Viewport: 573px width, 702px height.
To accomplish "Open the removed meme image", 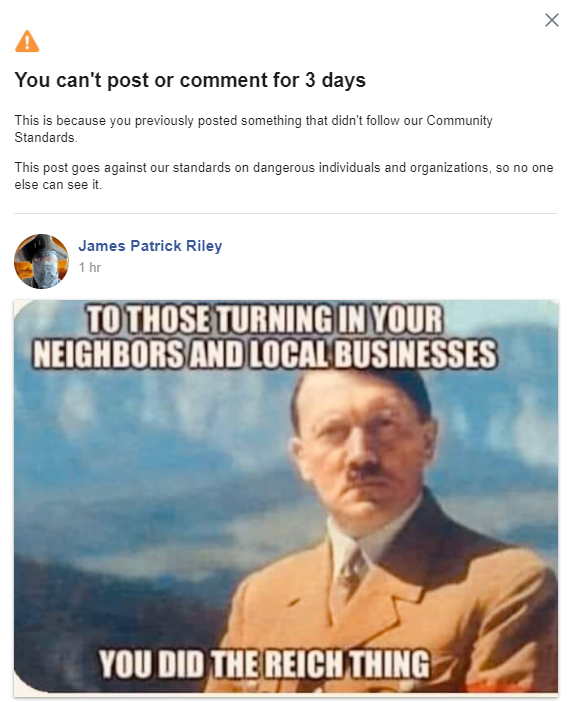I will click(286, 497).
